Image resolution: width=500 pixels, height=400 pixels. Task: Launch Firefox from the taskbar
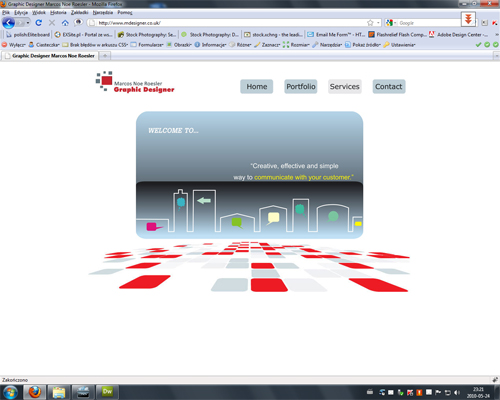34,392
